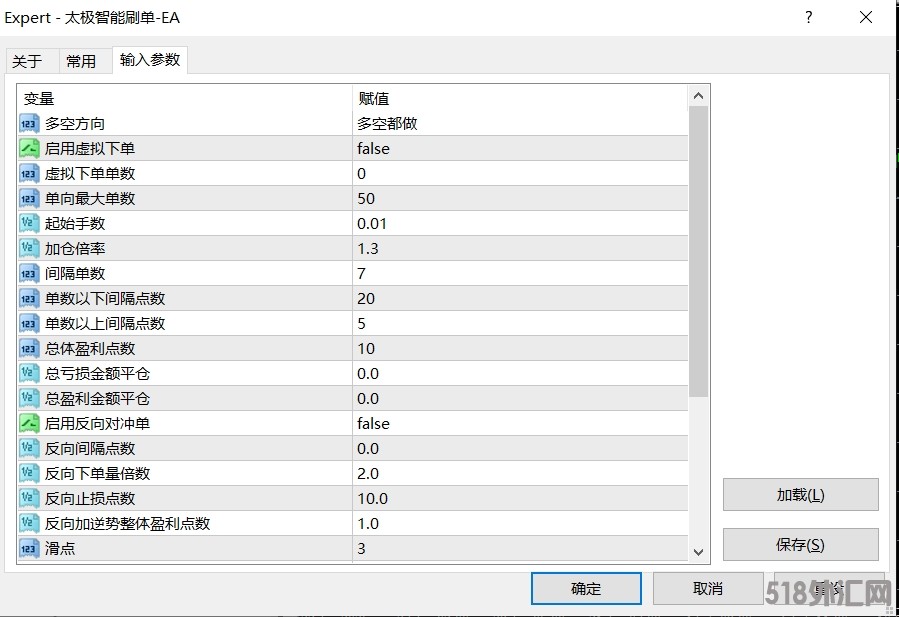The width and height of the screenshot is (899, 617).
Task: Click the value 2.0 of 反向下单量倍数
Action: point(368,474)
